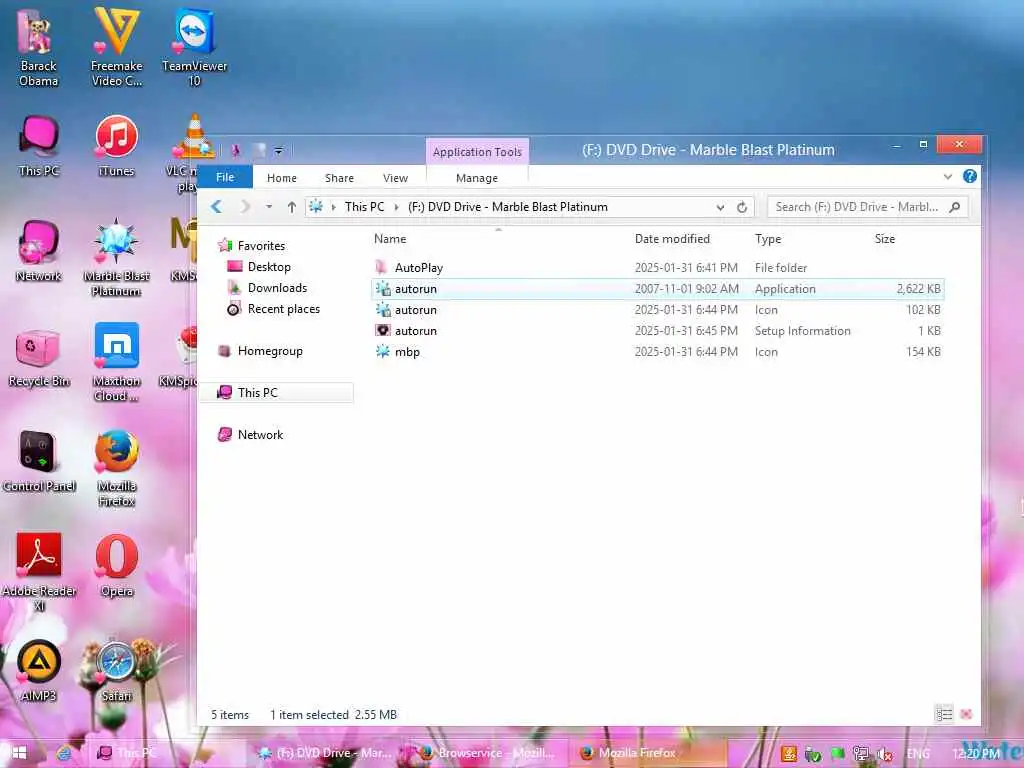Switch to the Home ribbon tab
The height and width of the screenshot is (768, 1024).
pyautogui.click(x=281, y=178)
